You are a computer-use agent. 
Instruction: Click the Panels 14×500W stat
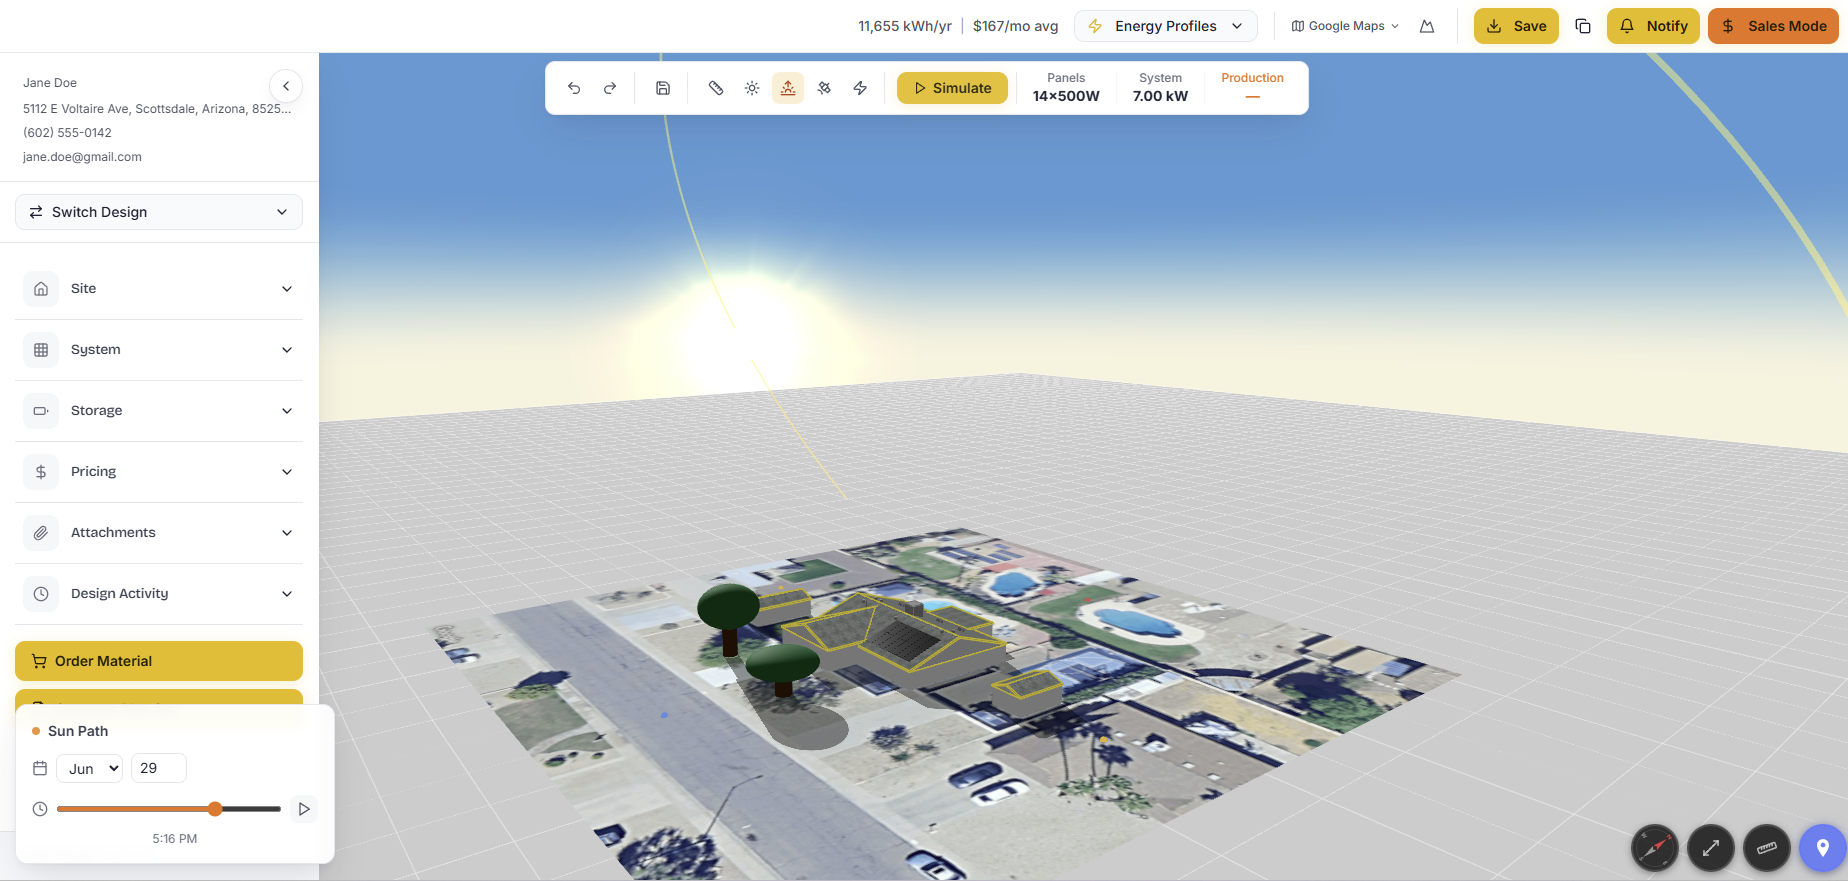coord(1066,87)
